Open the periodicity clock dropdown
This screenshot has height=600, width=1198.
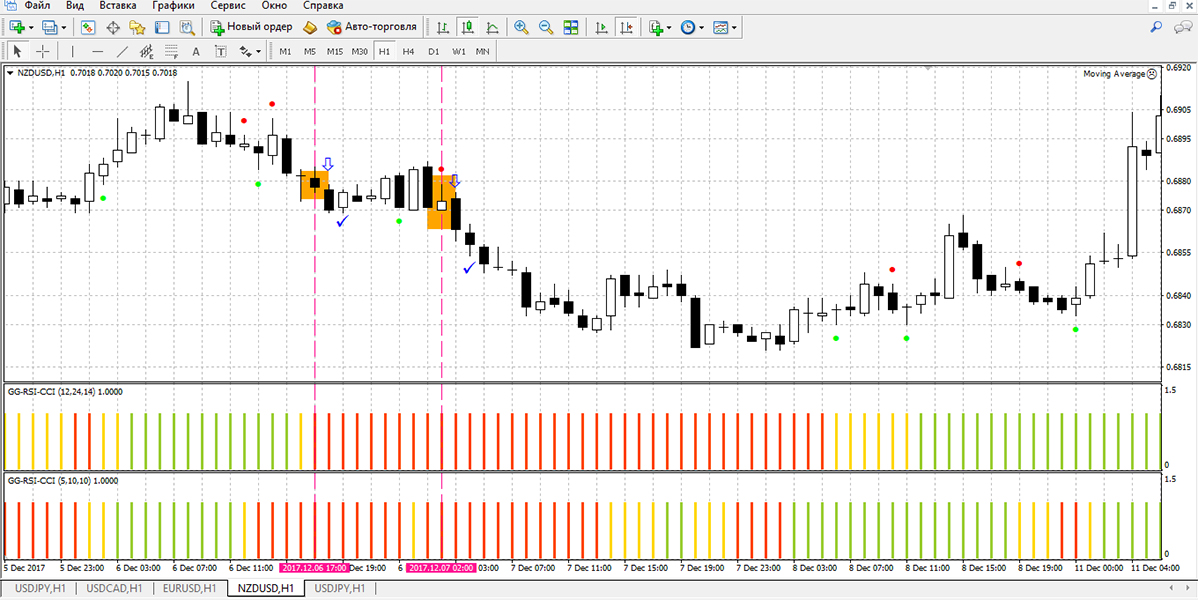click(701, 28)
